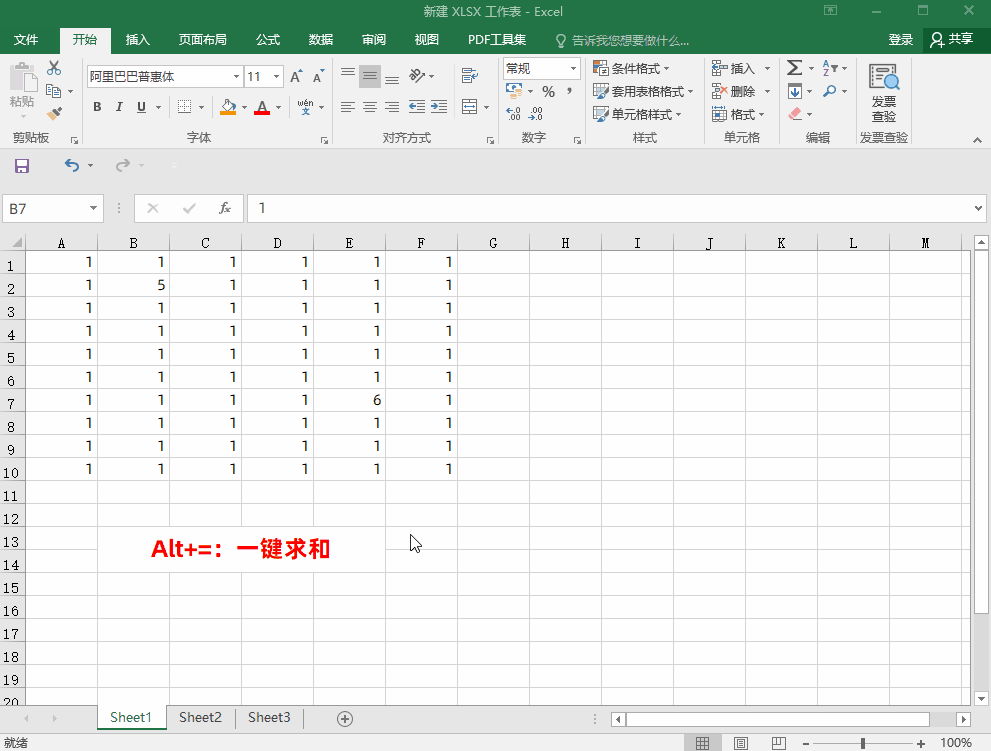
Task: Undo the last action
Action: pos(71,166)
